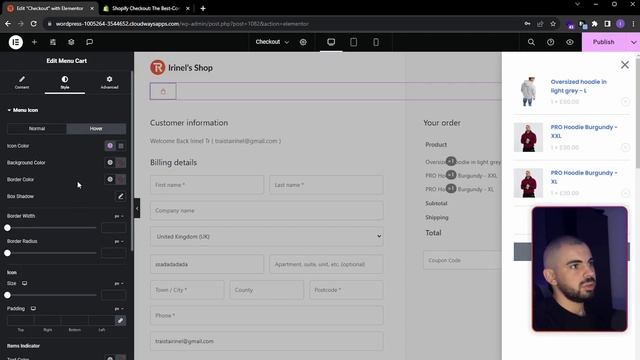Switch to Desktop responsive view
640x360 pixels.
coord(331,42)
